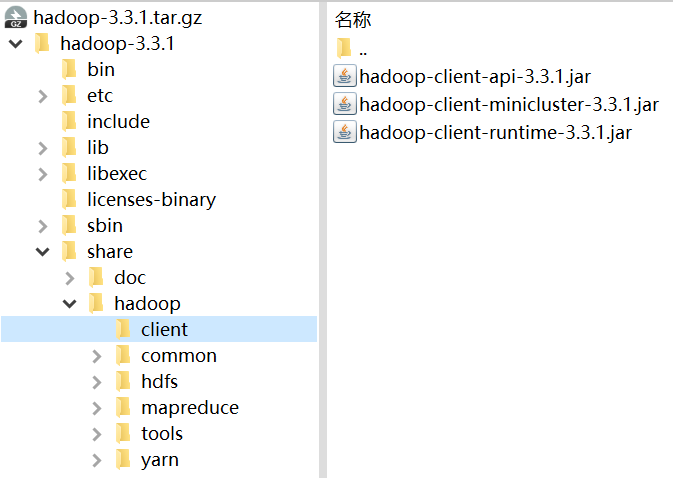Viewport: 673px width, 478px height.
Task: Click the jar icon of hadoop-client-minicluster-3.3.1.jar
Action: click(345, 104)
